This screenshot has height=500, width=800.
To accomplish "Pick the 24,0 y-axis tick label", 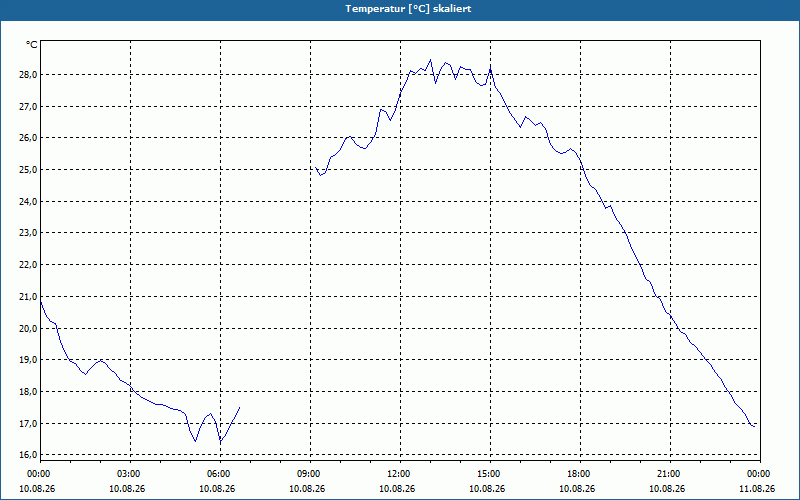I will click(29, 202).
